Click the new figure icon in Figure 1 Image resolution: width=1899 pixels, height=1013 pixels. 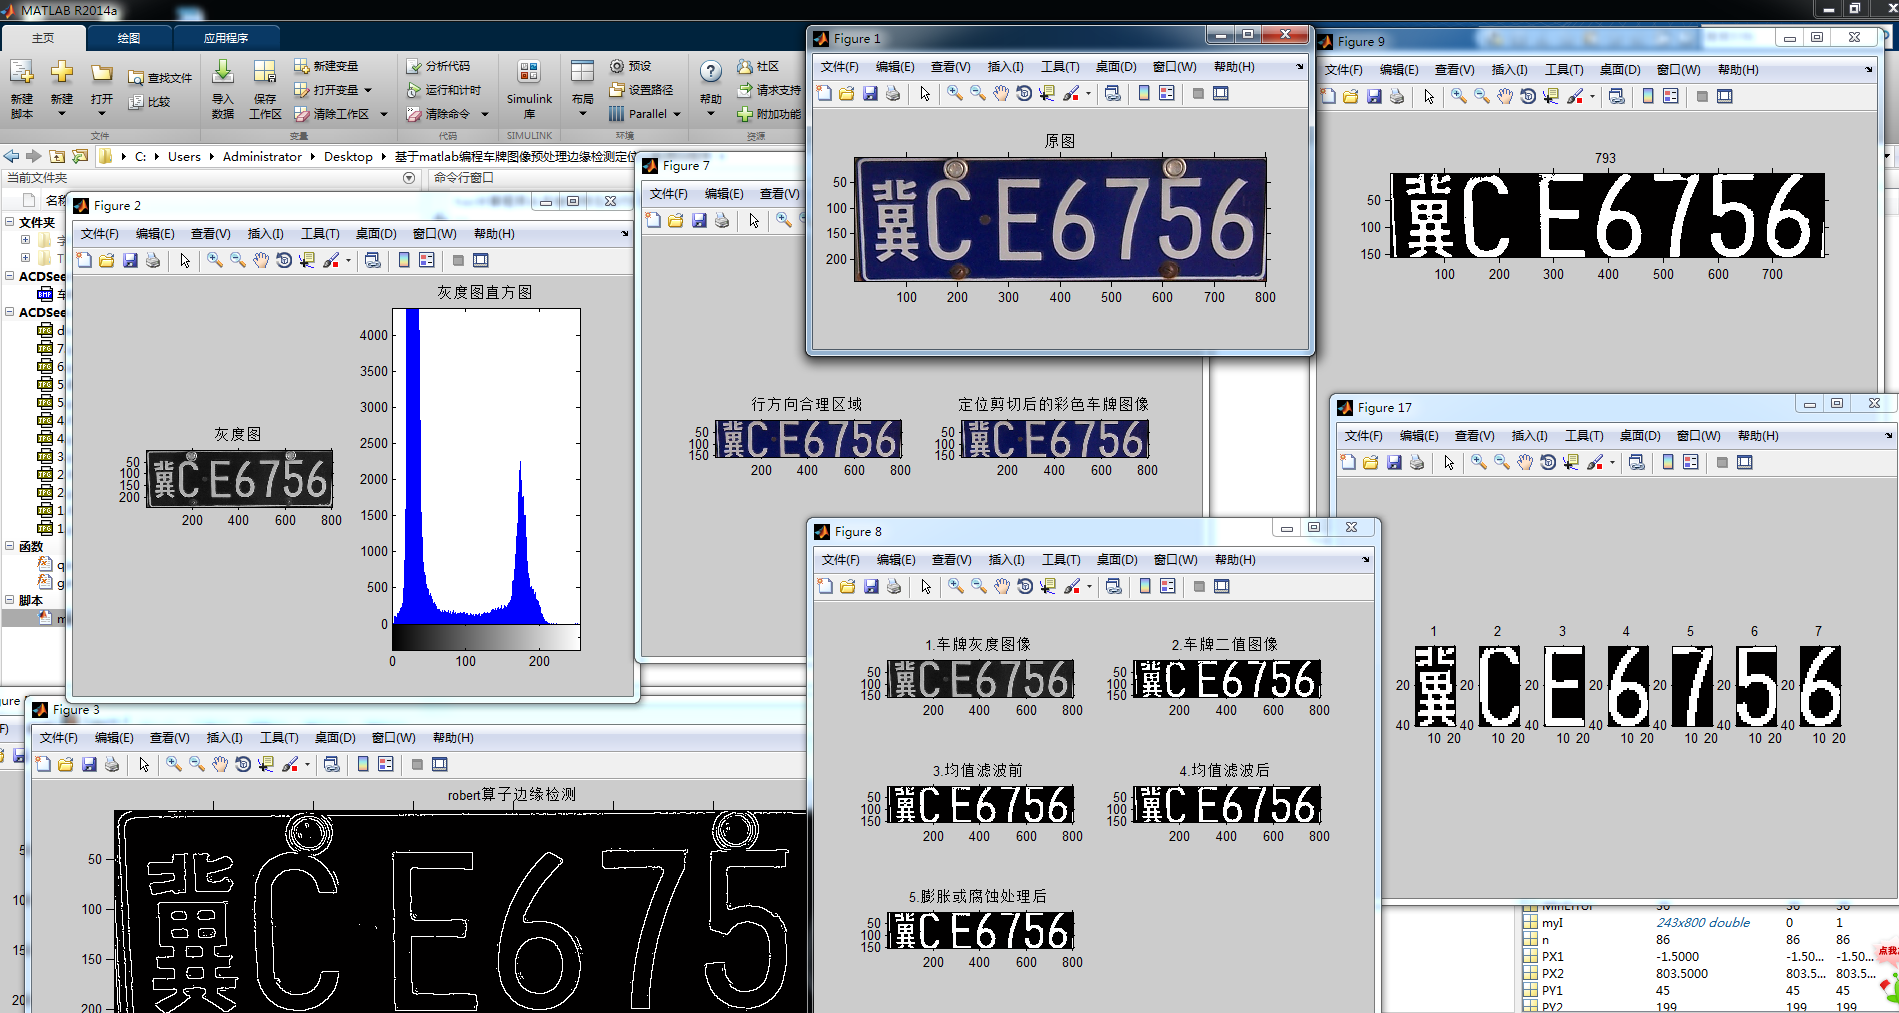tap(824, 93)
